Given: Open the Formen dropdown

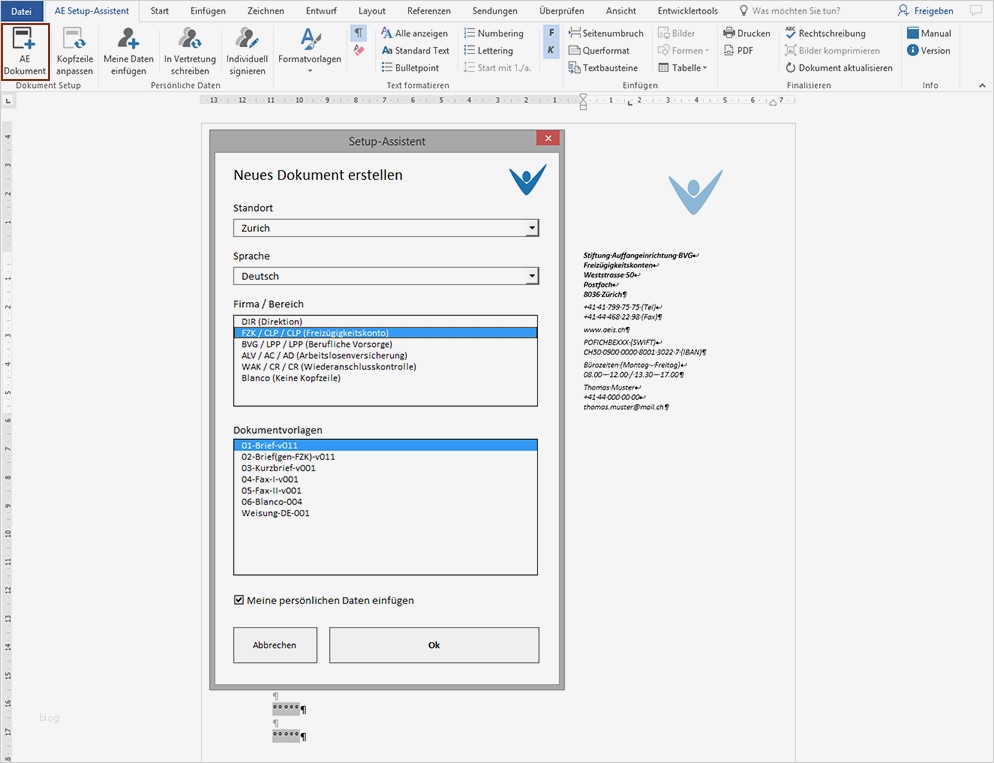Looking at the screenshot, I should pyautogui.click(x=683, y=50).
